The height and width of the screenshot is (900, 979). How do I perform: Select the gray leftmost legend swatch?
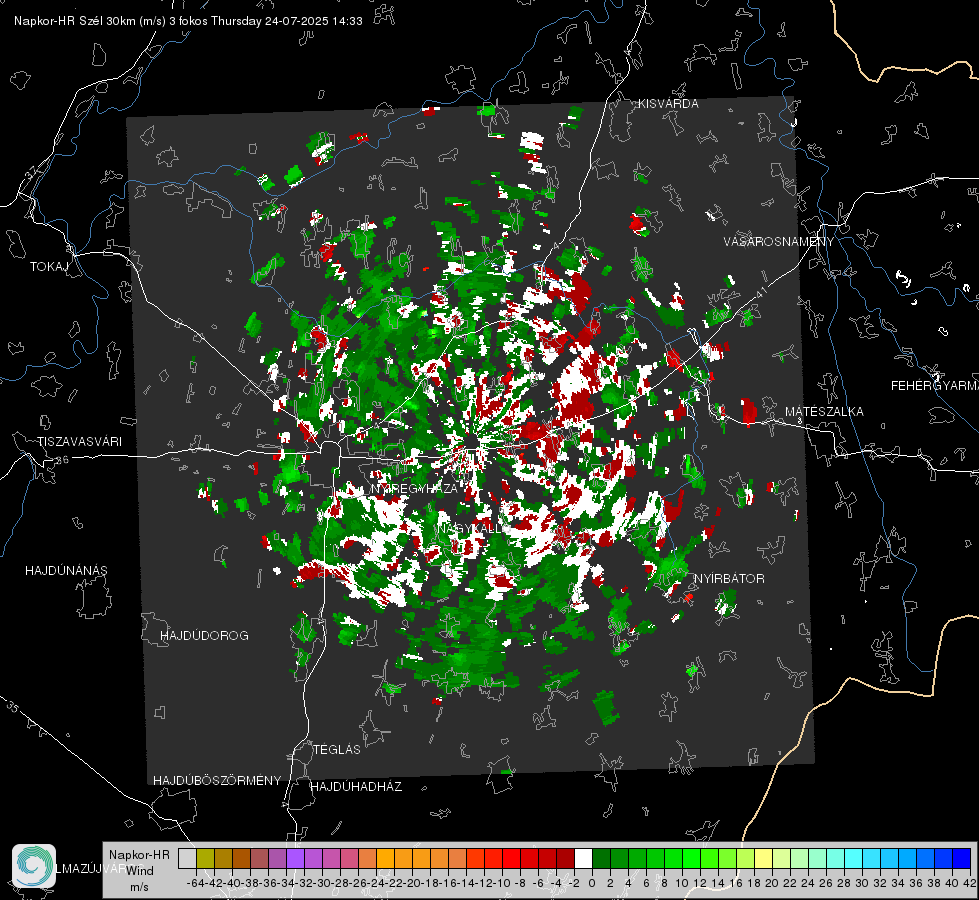pos(187,858)
